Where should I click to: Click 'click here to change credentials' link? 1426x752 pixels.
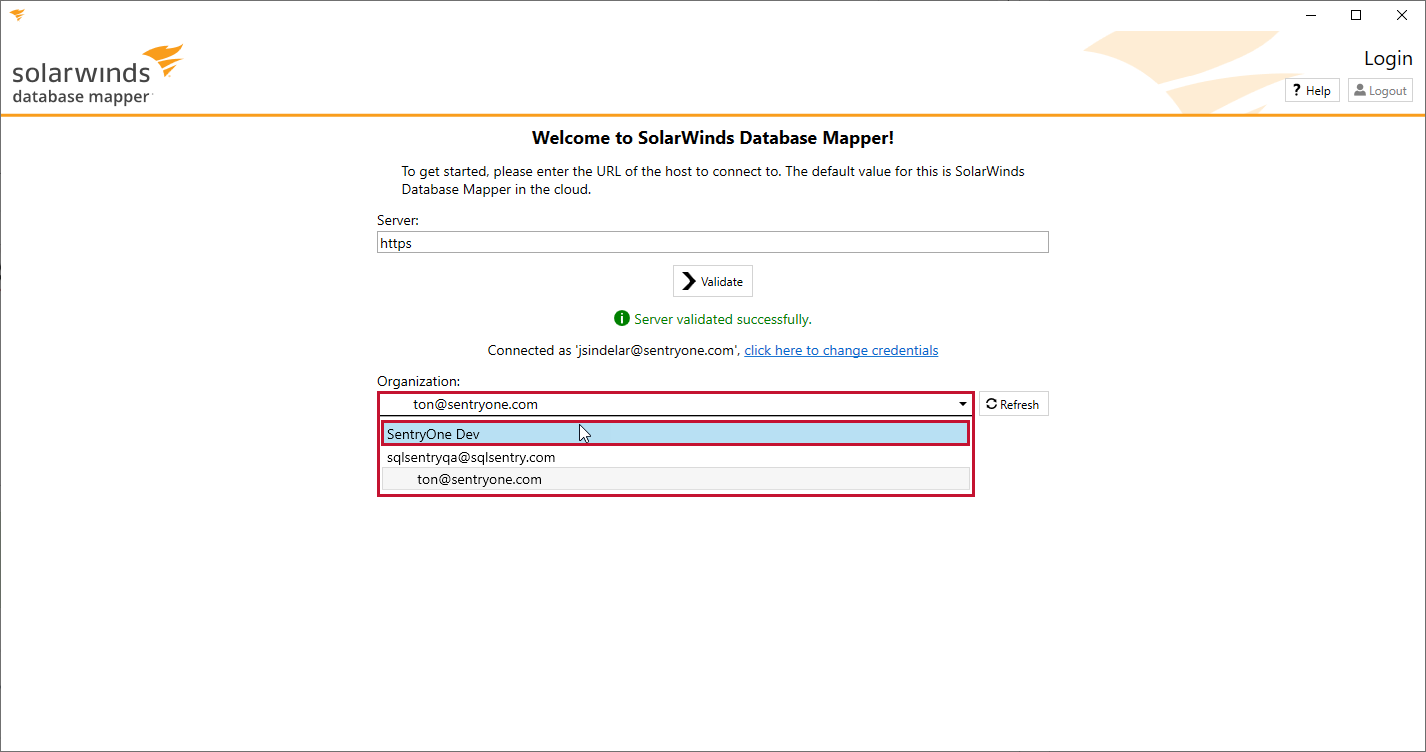coord(841,350)
